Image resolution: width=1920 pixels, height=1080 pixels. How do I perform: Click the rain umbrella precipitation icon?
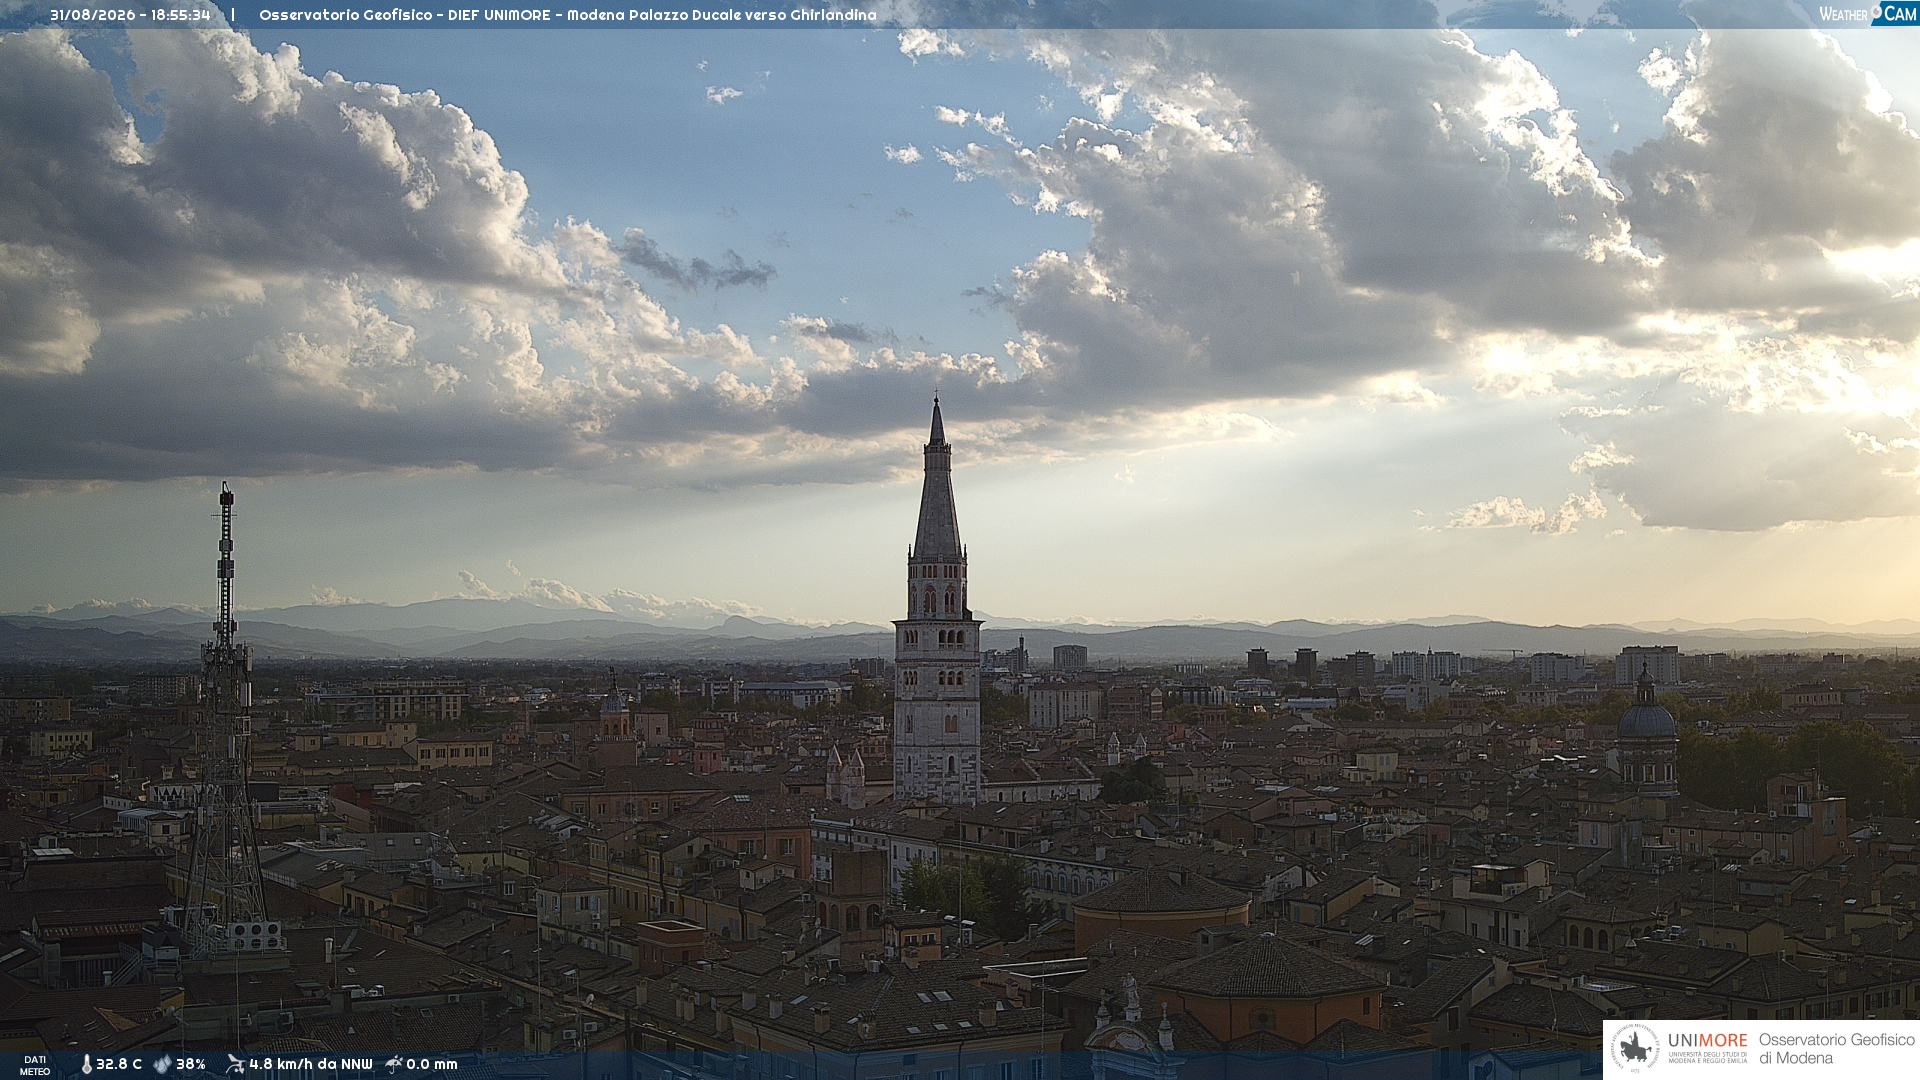tap(394, 1064)
